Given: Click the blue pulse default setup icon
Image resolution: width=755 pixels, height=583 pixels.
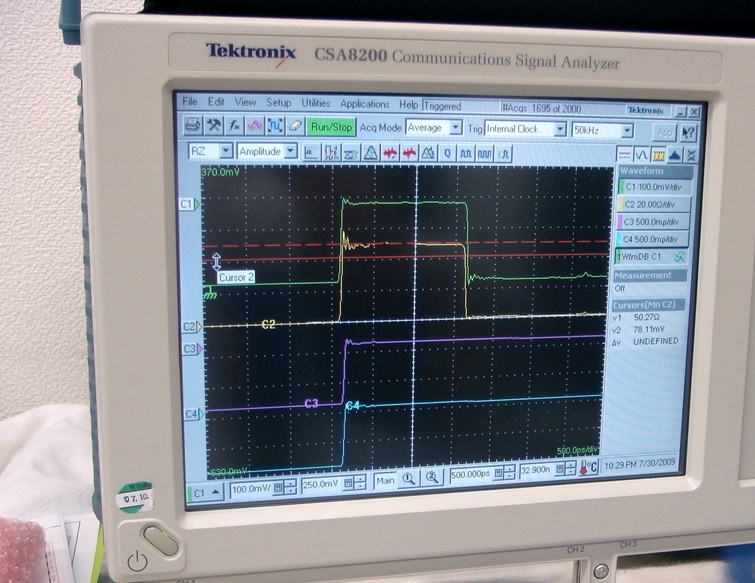Looking at the screenshot, I should [274, 127].
